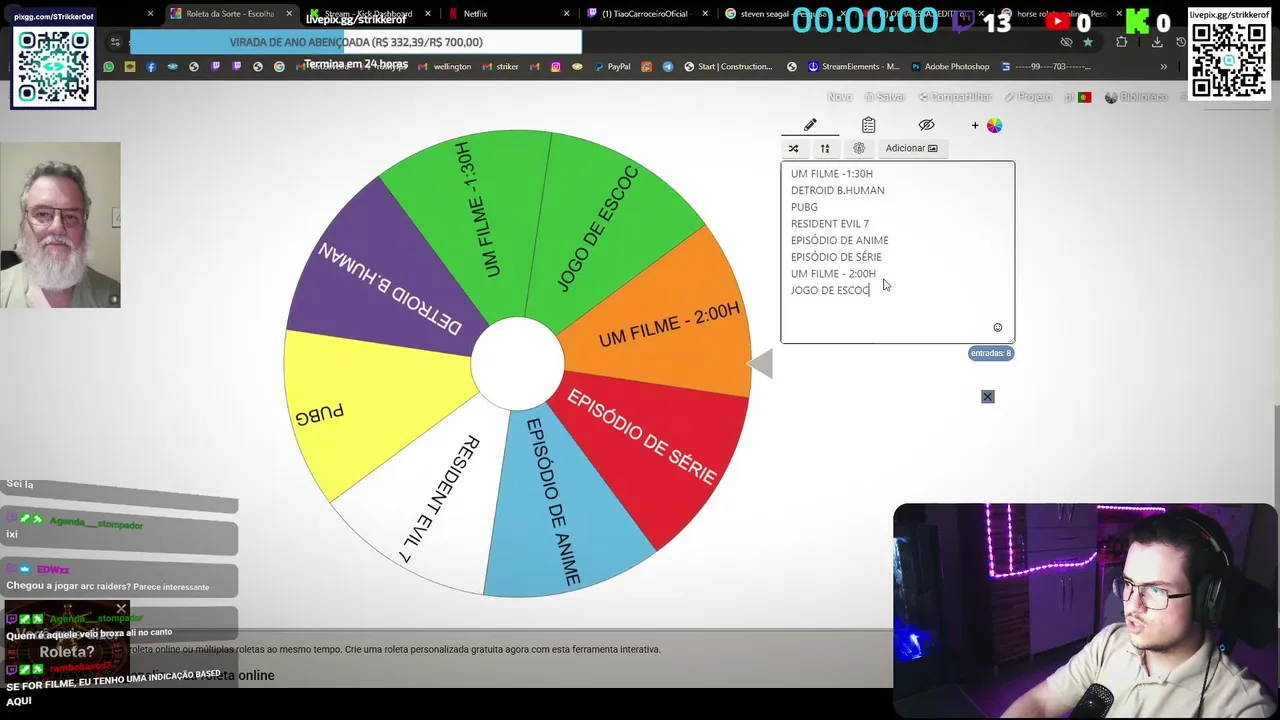The width and height of the screenshot is (1280, 720).
Task: Click the Adicionar image button
Action: 911,148
